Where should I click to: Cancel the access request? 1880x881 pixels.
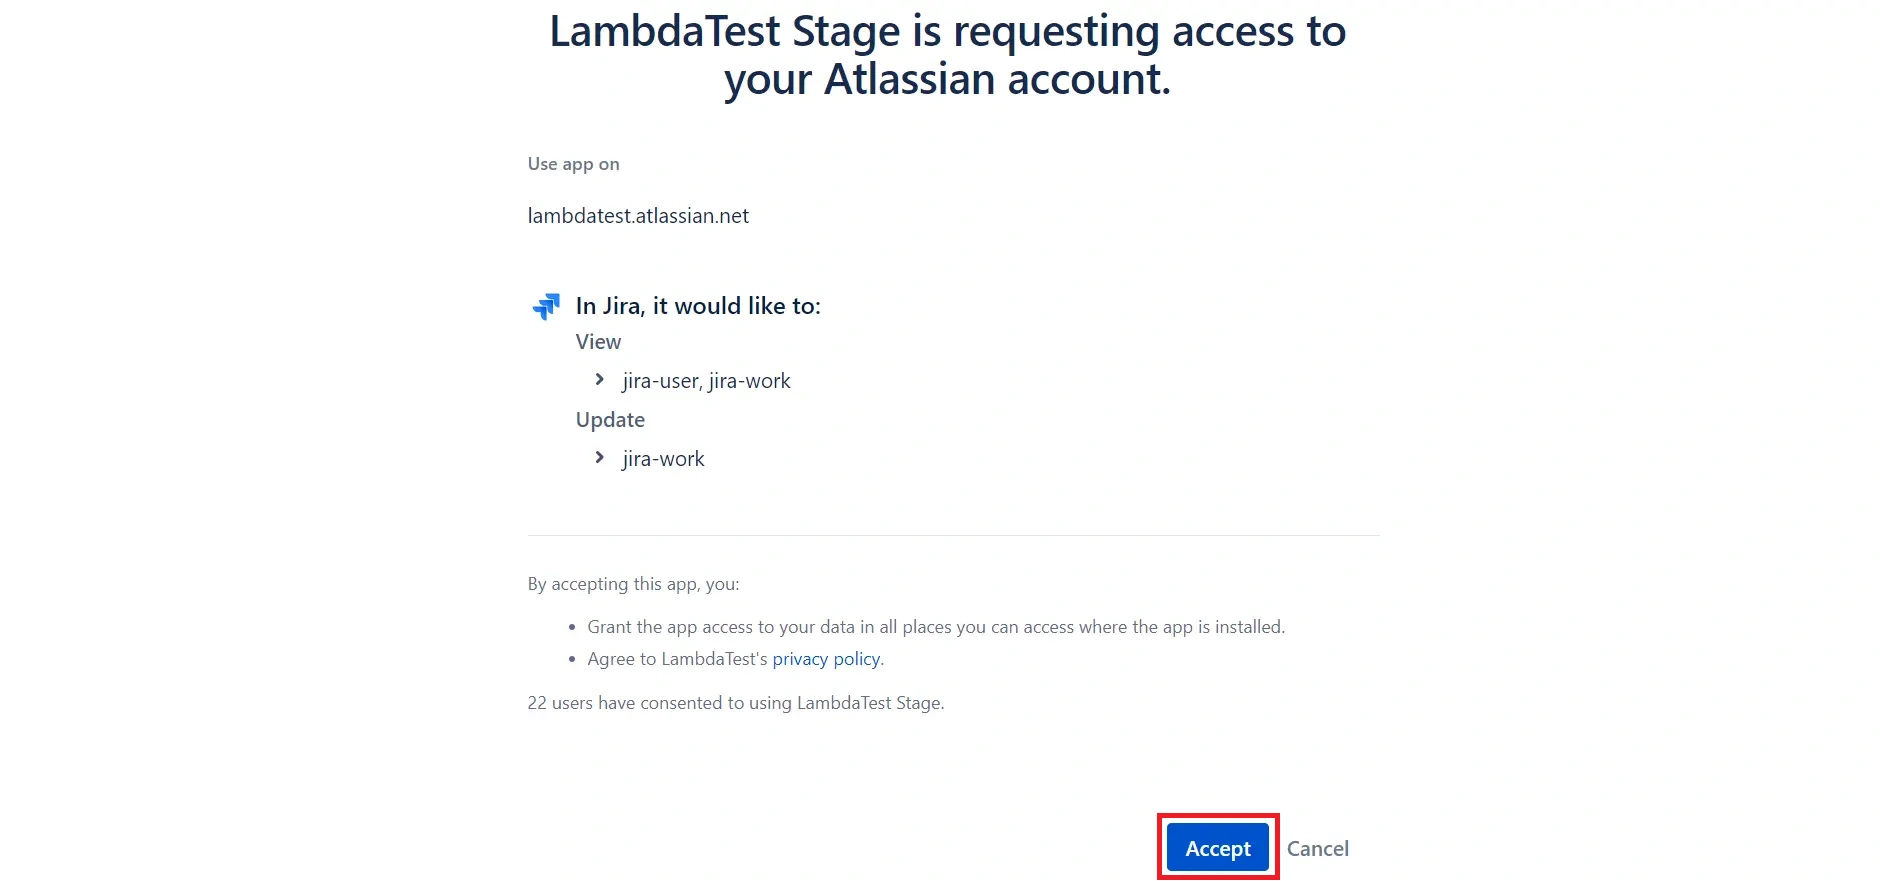pos(1317,849)
